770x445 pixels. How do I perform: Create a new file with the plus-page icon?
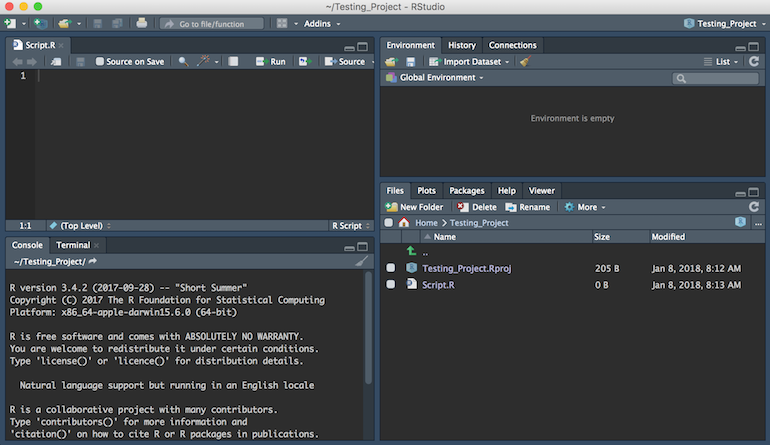pos(10,23)
